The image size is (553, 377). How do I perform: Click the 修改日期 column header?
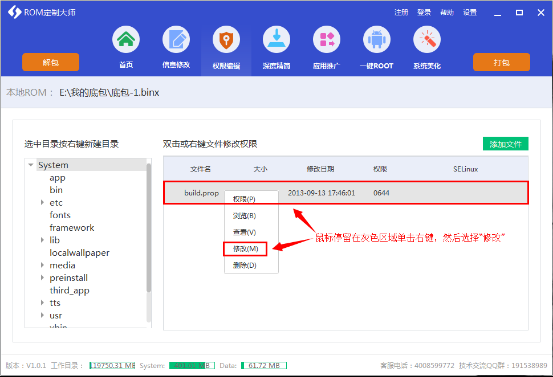point(320,169)
